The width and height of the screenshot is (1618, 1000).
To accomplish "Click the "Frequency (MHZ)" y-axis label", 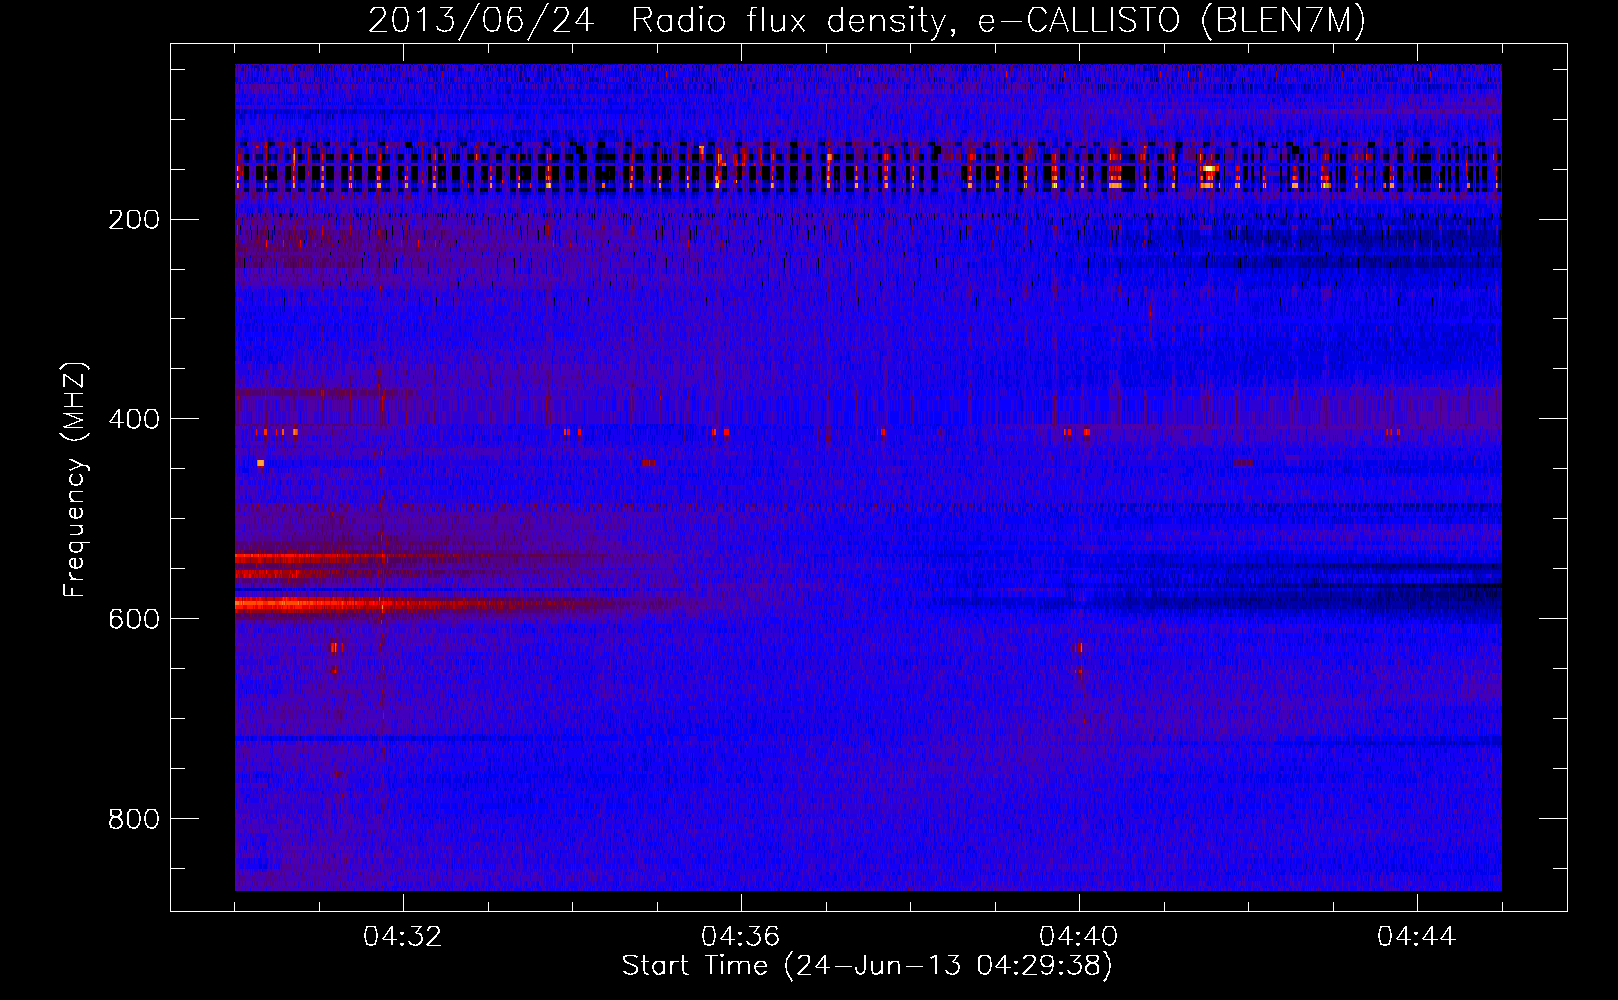I will pos(75,479).
